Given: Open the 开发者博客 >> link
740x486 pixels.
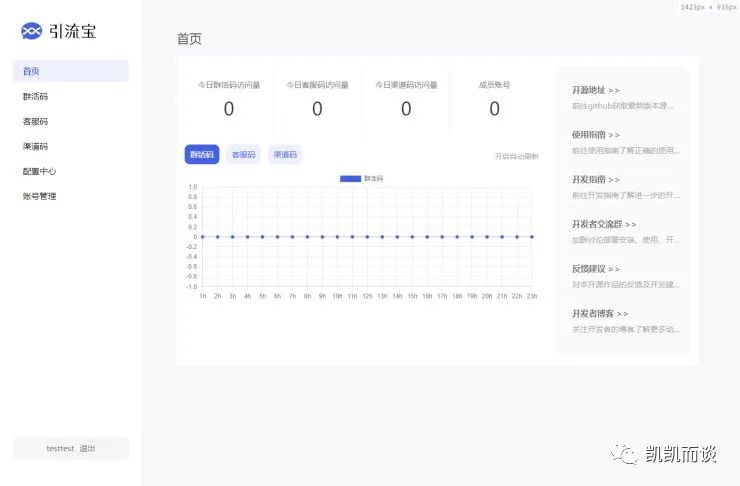Looking at the screenshot, I should (600, 313).
